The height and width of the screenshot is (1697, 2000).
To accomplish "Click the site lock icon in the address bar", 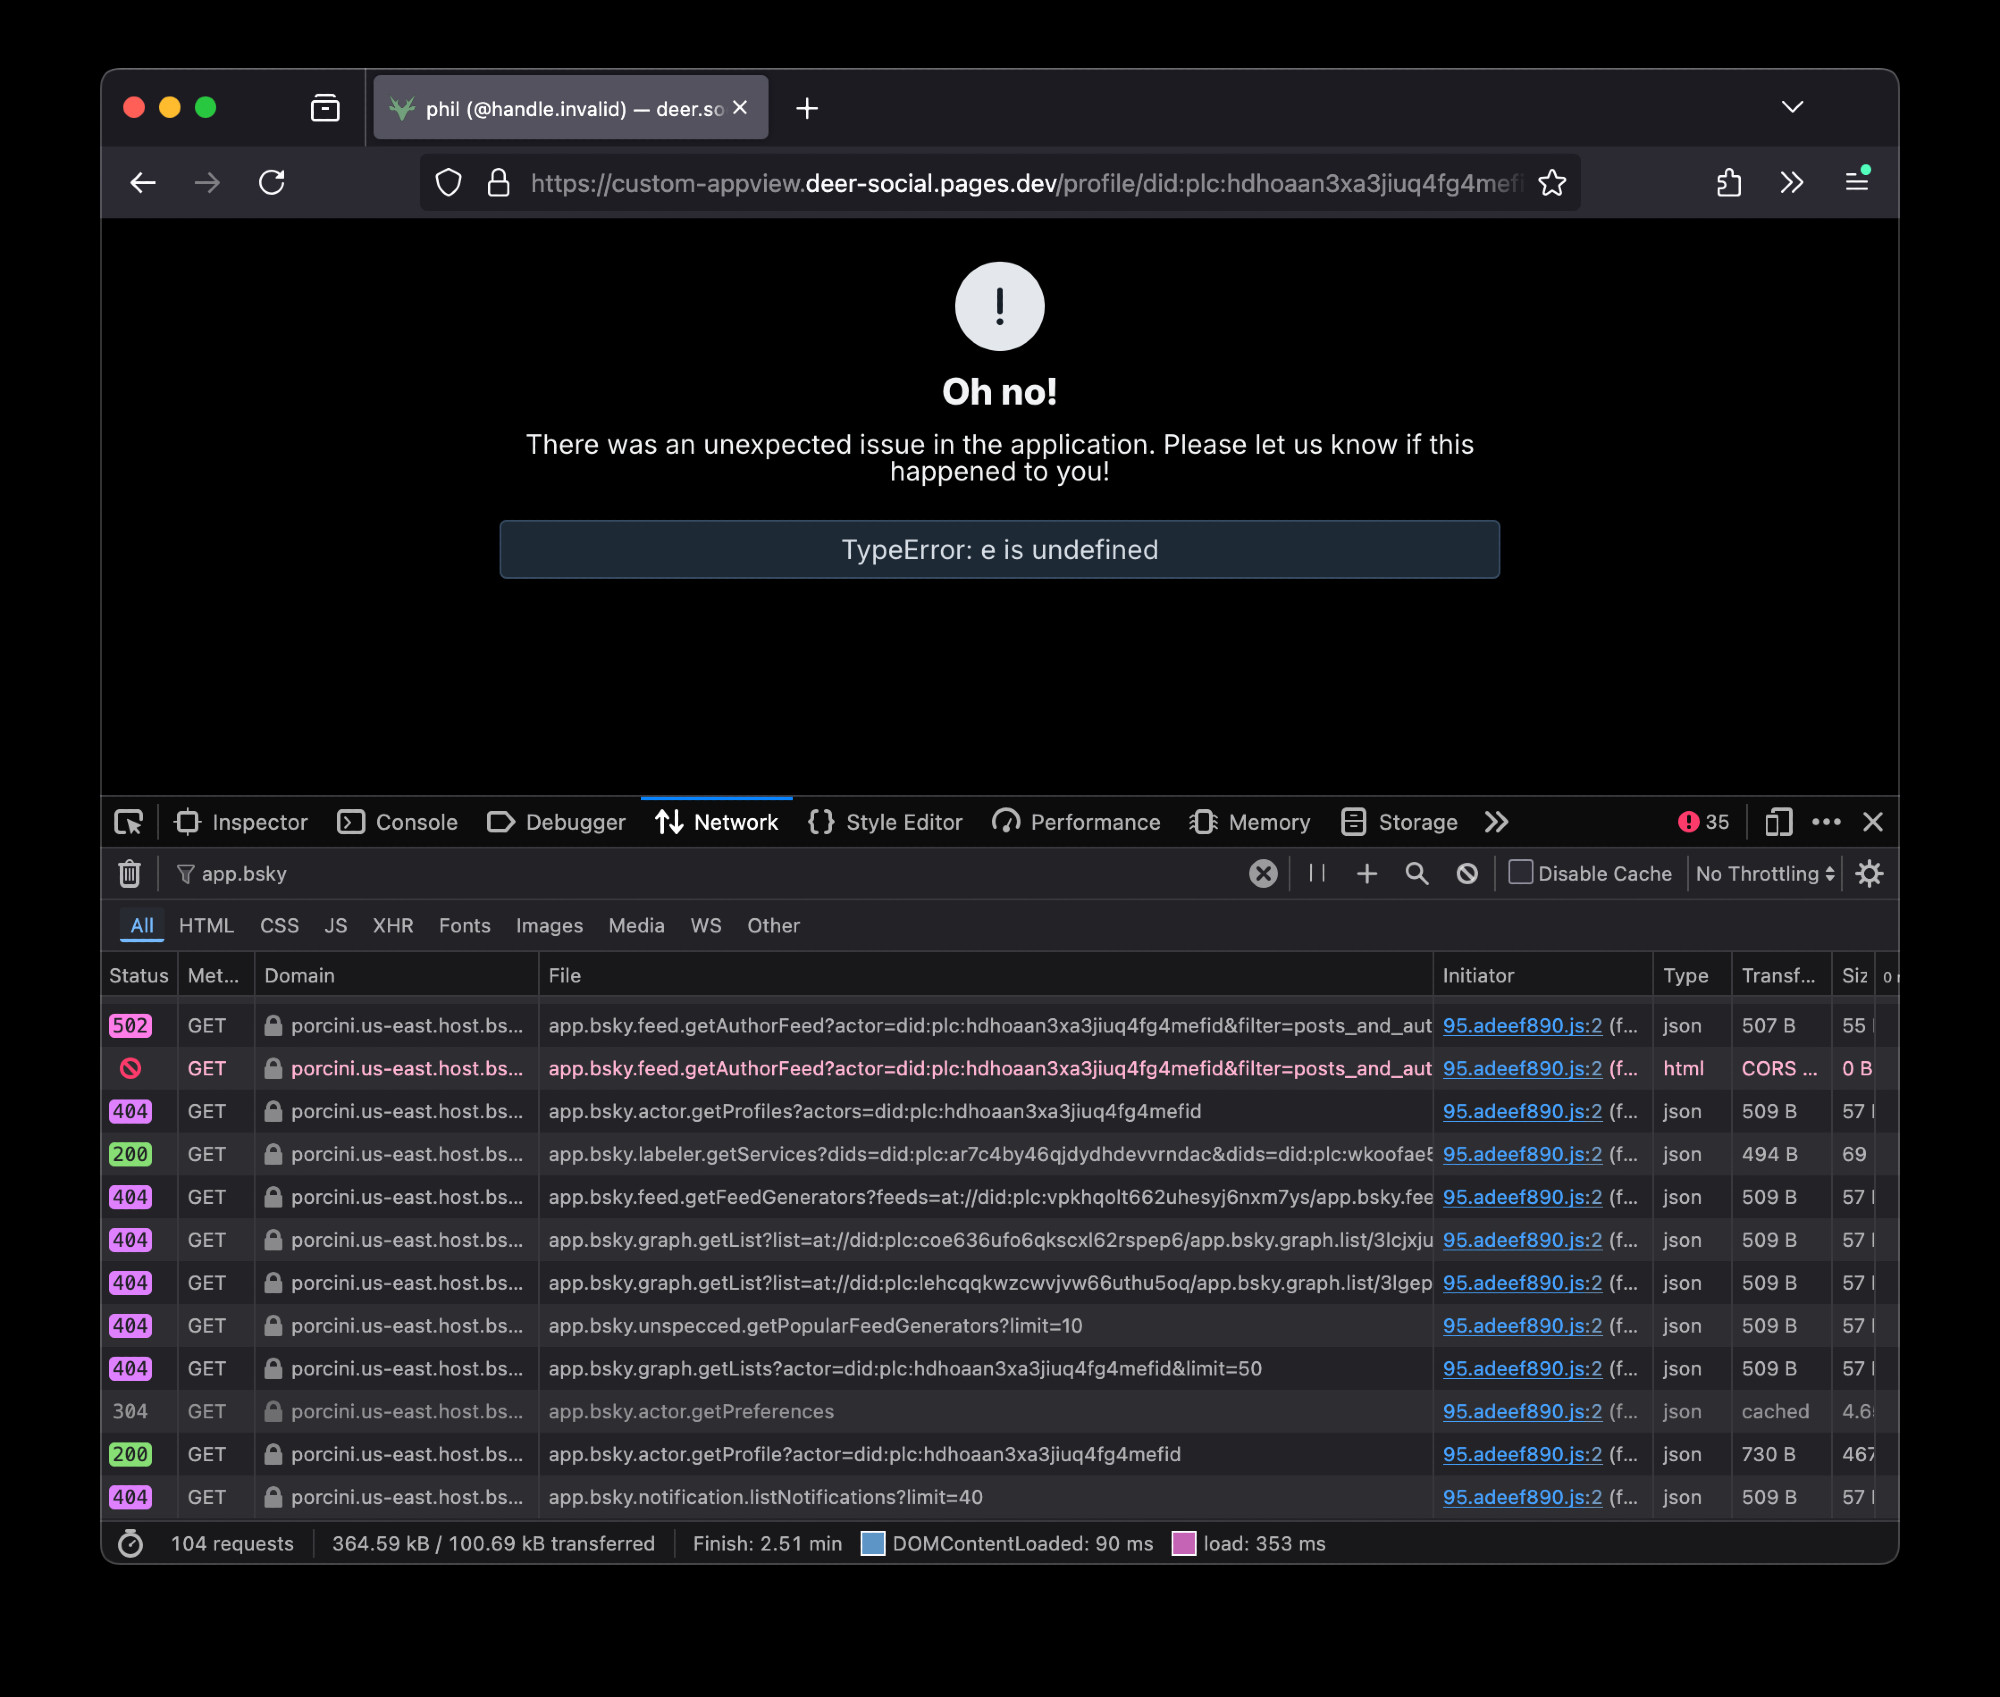I will pyautogui.click(x=498, y=183).
